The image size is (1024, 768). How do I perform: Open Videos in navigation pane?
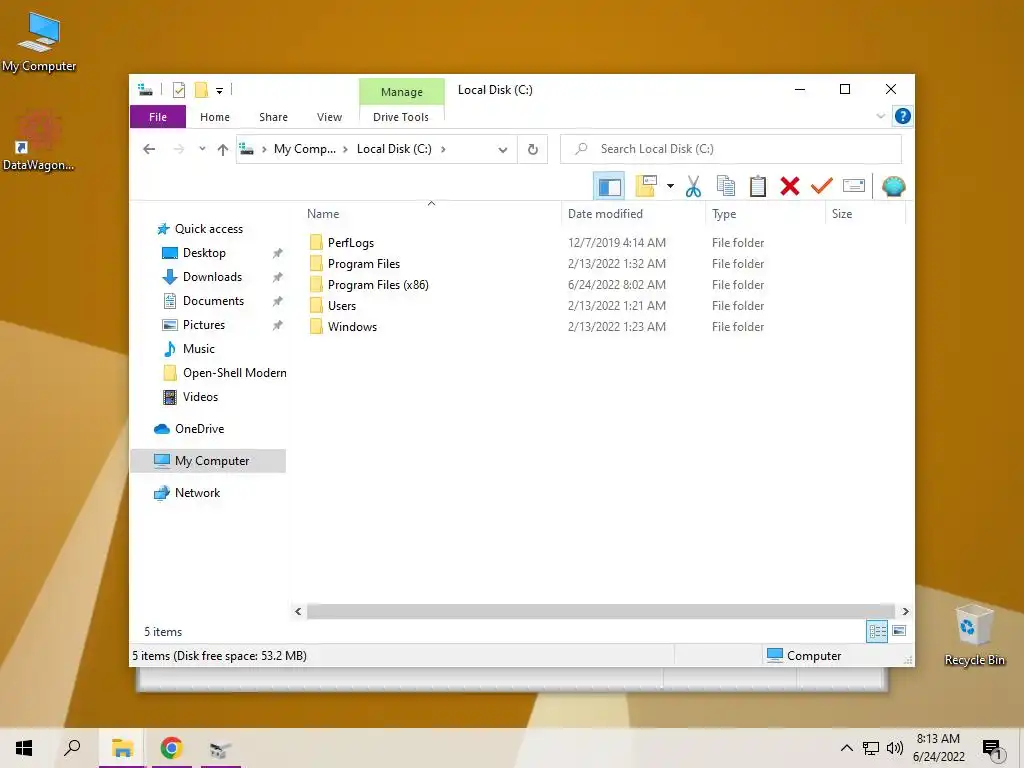point(200,397)
